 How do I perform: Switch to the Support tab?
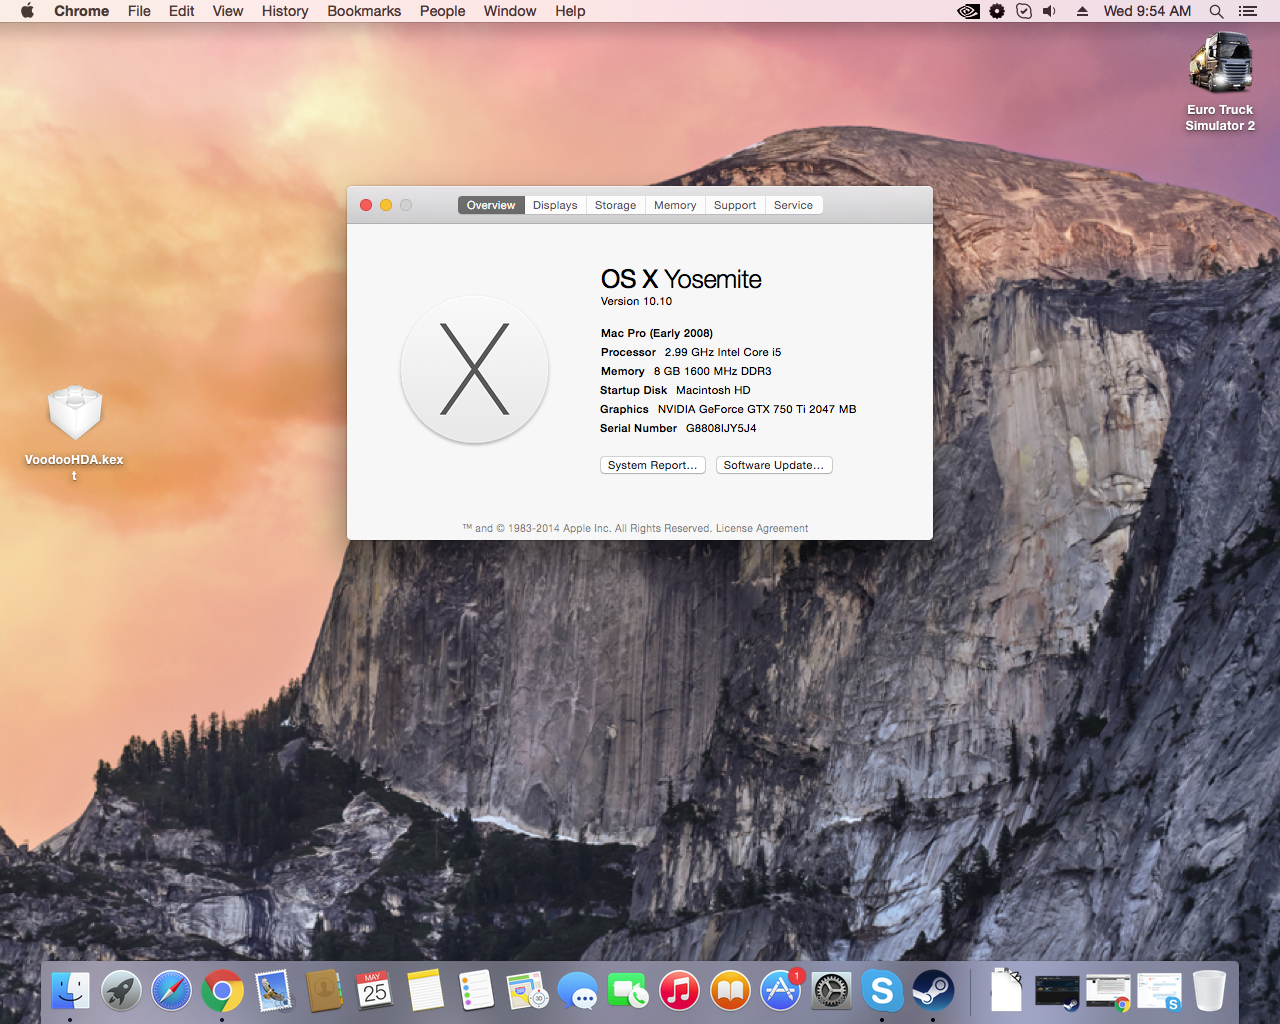[x=735, y=205]
